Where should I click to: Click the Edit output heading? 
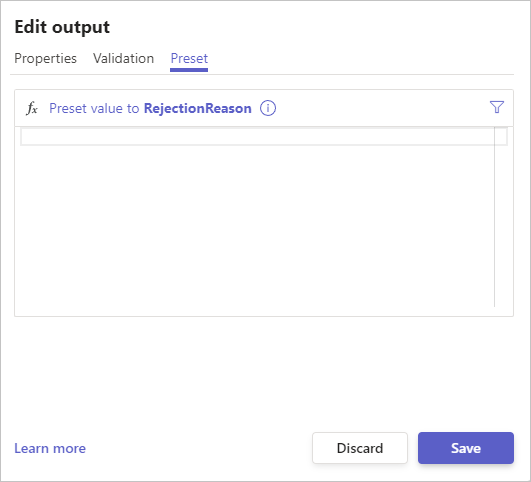pos(62,27)
